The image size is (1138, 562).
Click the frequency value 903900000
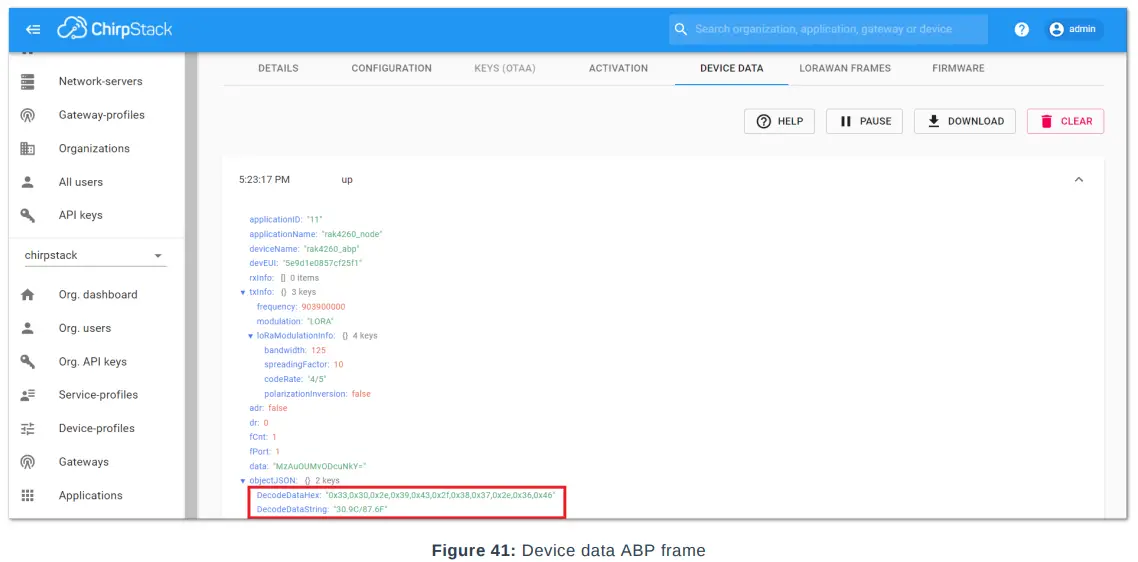pos(324,306)
